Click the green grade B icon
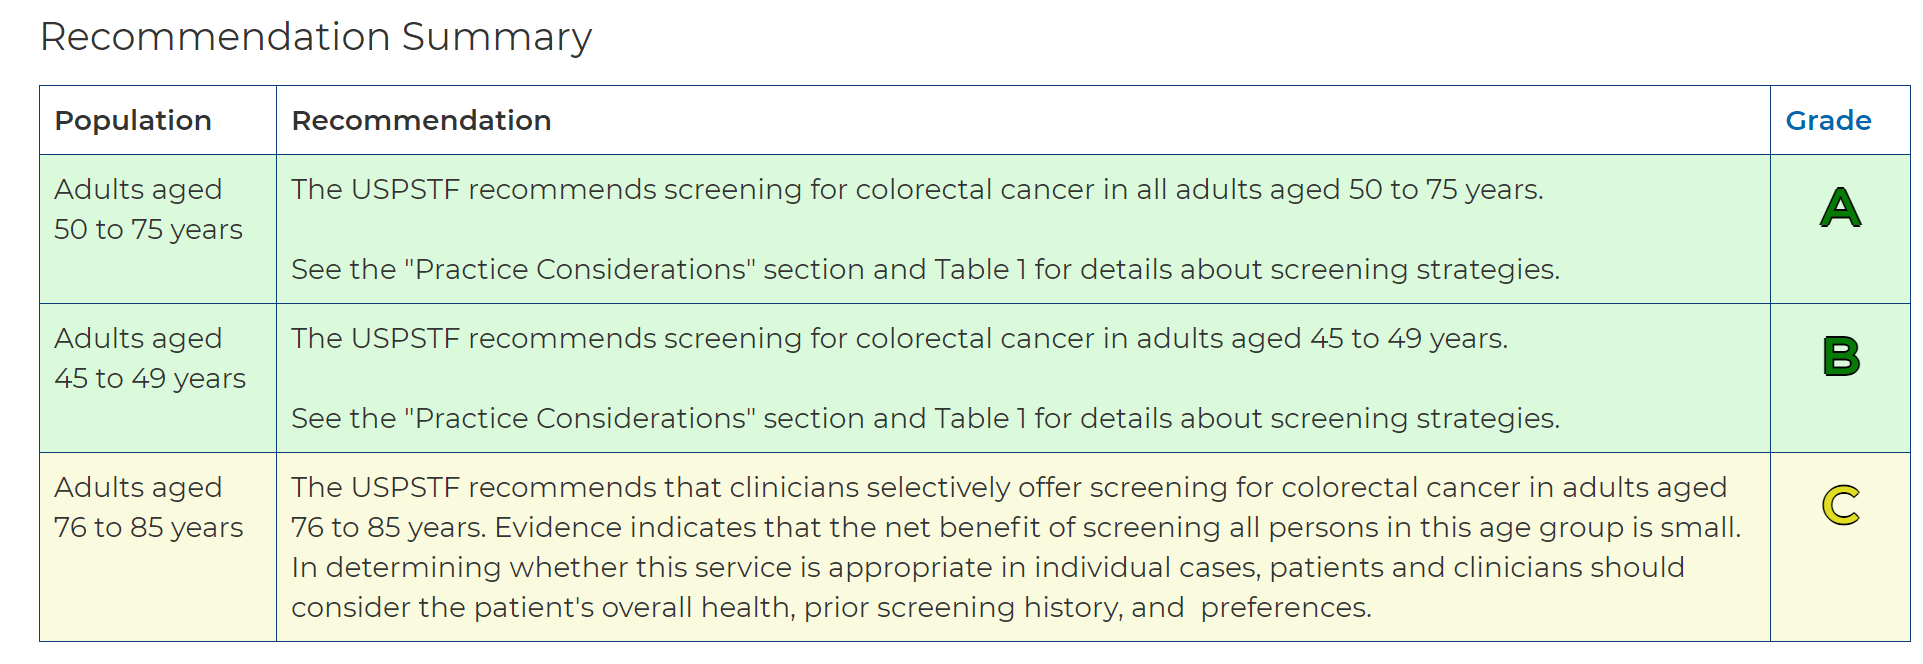This screenshot has height=664, width=1923. 1840,357
